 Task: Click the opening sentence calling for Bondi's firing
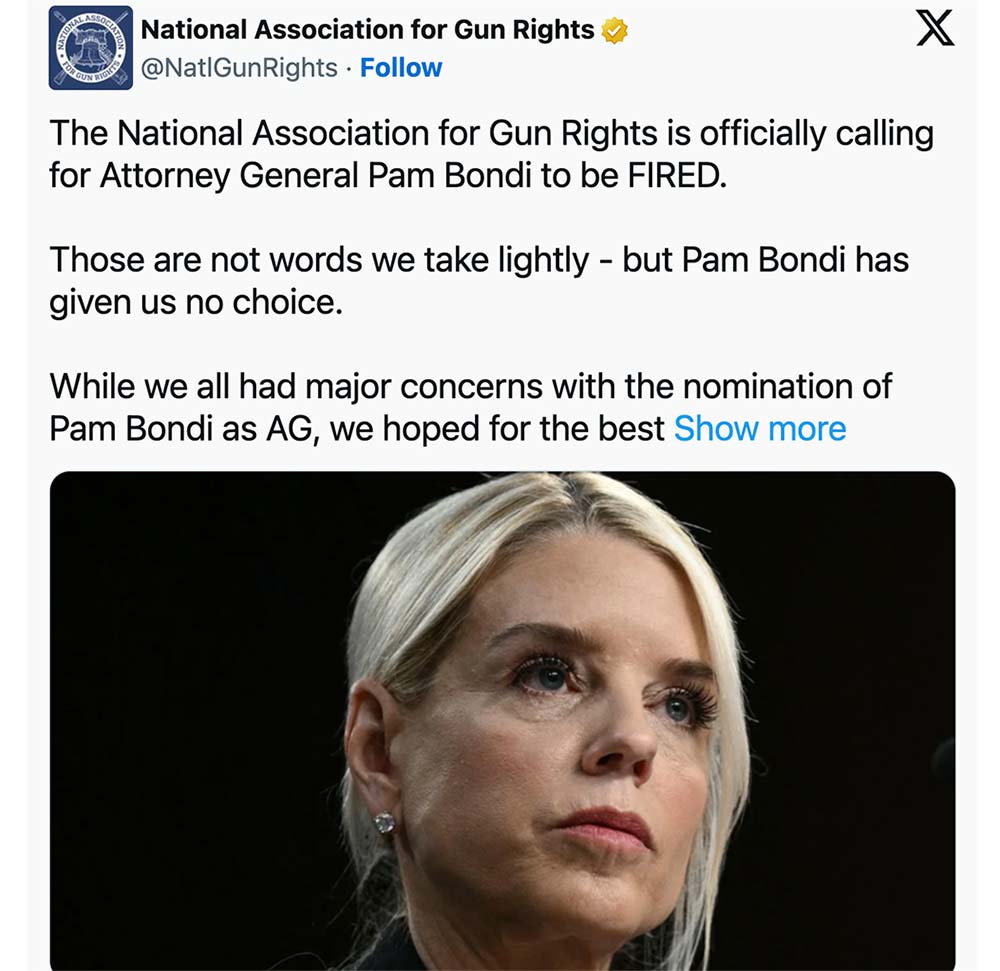click(490, 154)
